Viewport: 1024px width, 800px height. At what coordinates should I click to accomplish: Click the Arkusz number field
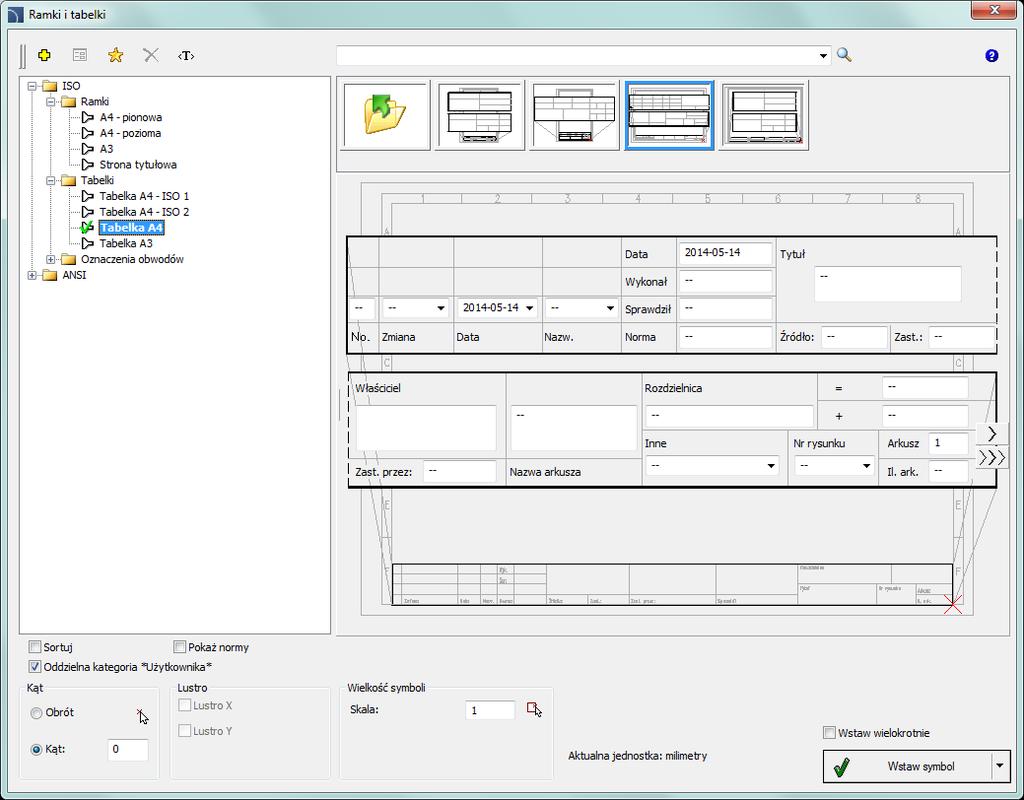(x=948, y=443)
